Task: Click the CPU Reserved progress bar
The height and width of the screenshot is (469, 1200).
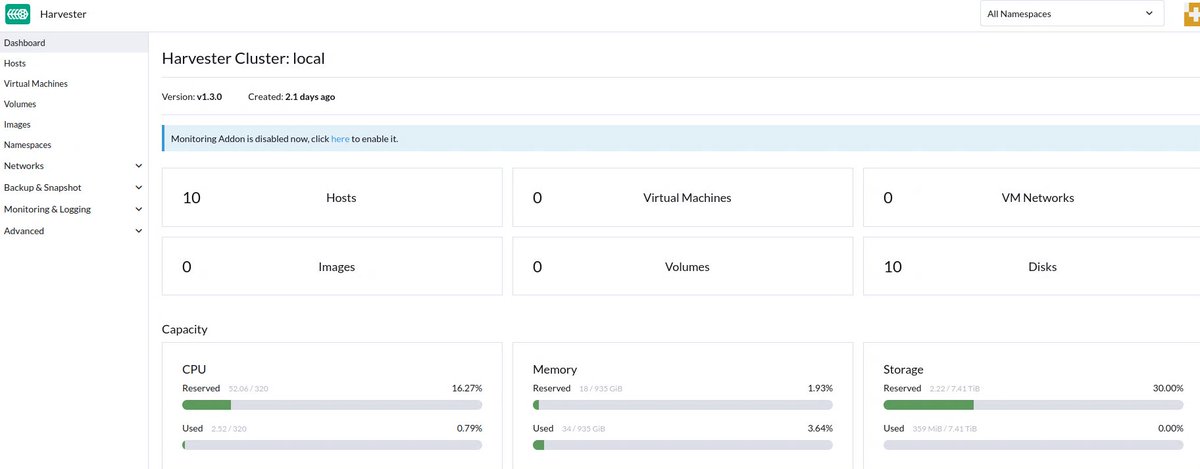Action: (332, 405)
